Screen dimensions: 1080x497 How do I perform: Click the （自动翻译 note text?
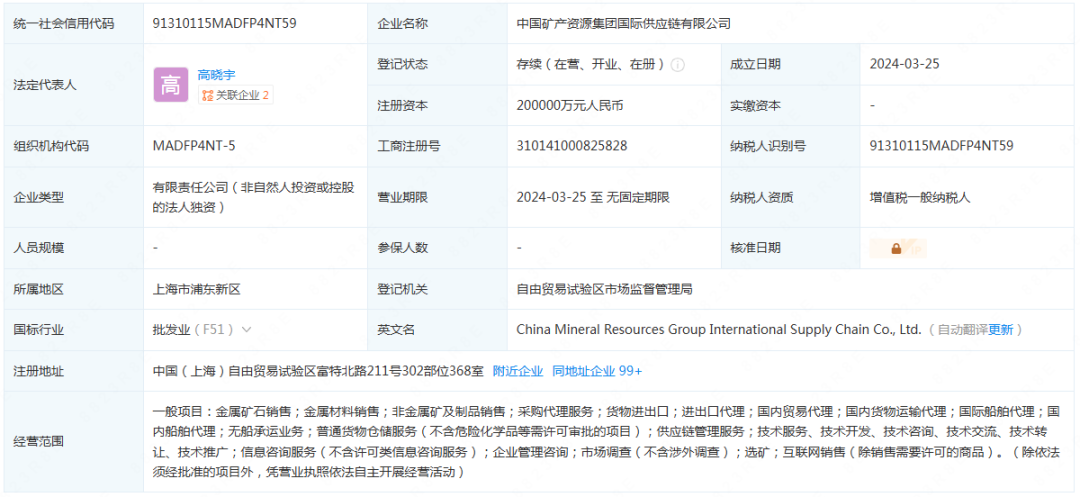tap(957, 330)
